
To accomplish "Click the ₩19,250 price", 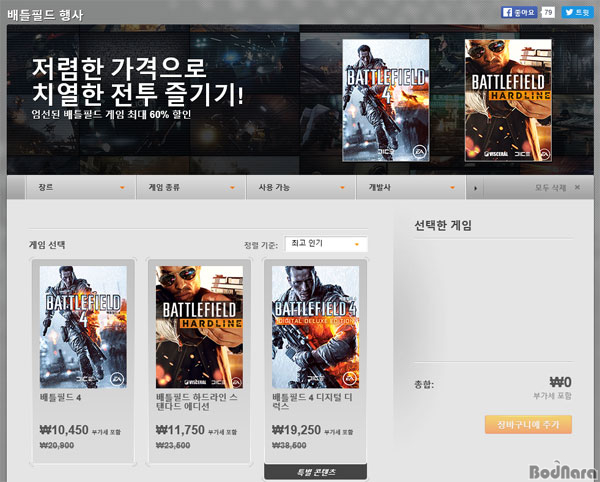I will coord(296,430).
